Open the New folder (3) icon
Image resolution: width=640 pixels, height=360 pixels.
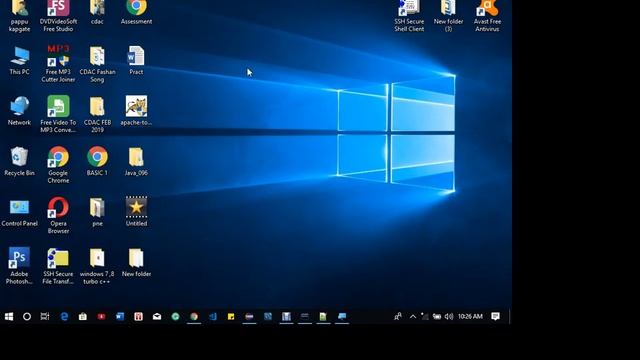pos(448,16)
